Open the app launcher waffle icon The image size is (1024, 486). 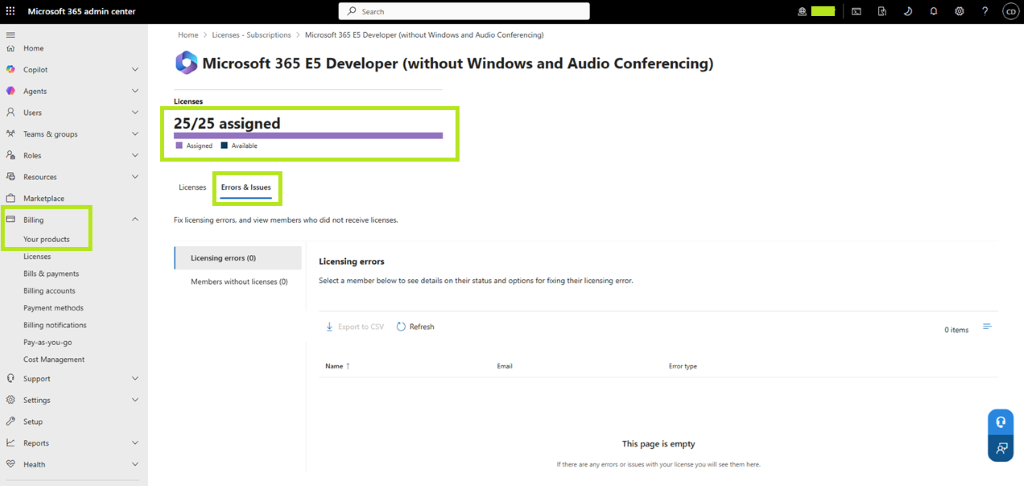(10, 11)
